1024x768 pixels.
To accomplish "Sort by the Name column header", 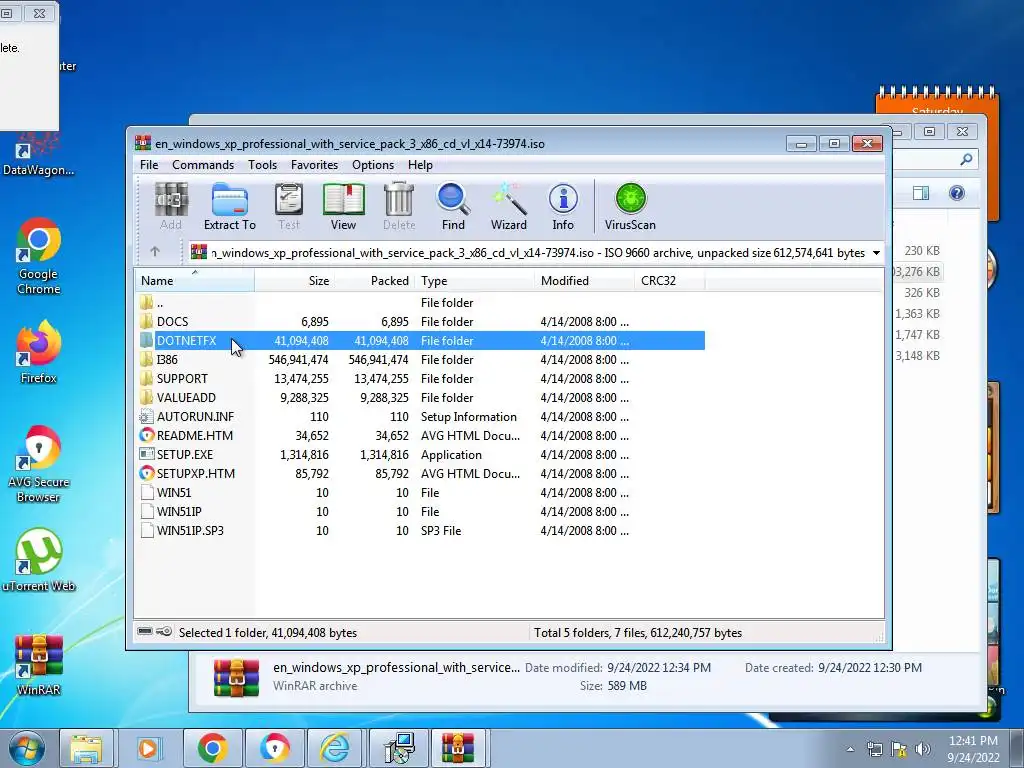I will point(195,281).
